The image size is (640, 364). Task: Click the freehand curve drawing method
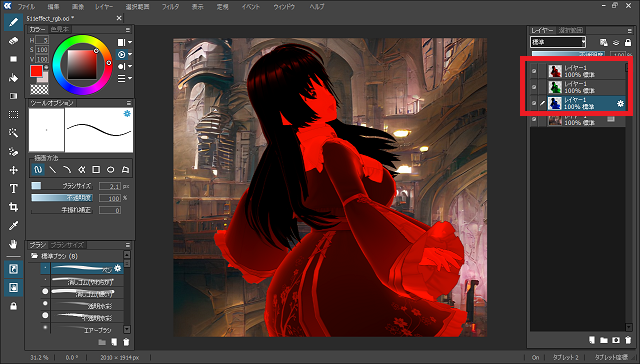pyautogui.click(x=38, y=170)
